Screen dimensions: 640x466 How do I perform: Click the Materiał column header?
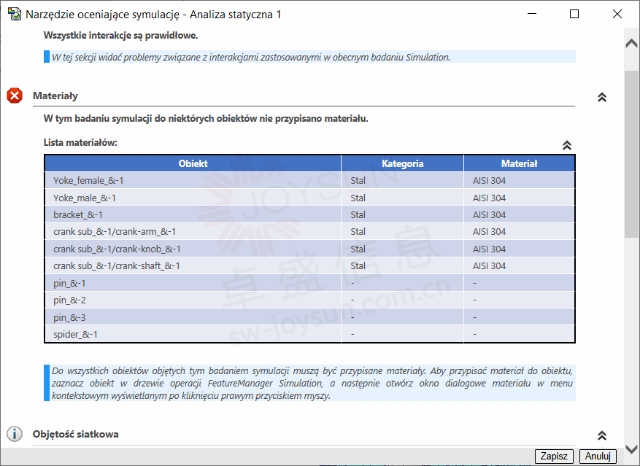pos(519,164)
